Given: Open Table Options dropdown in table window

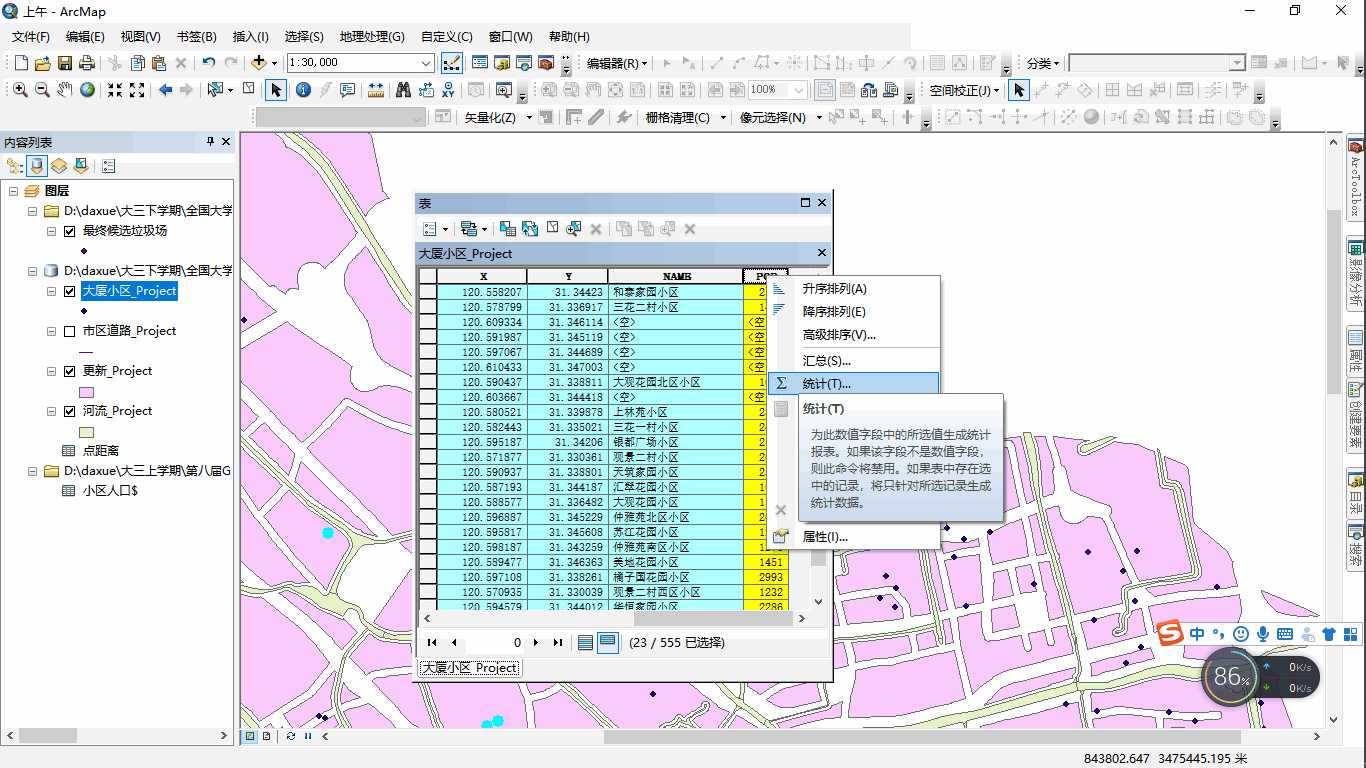Looking at the screenshot, I should (436, 229).
